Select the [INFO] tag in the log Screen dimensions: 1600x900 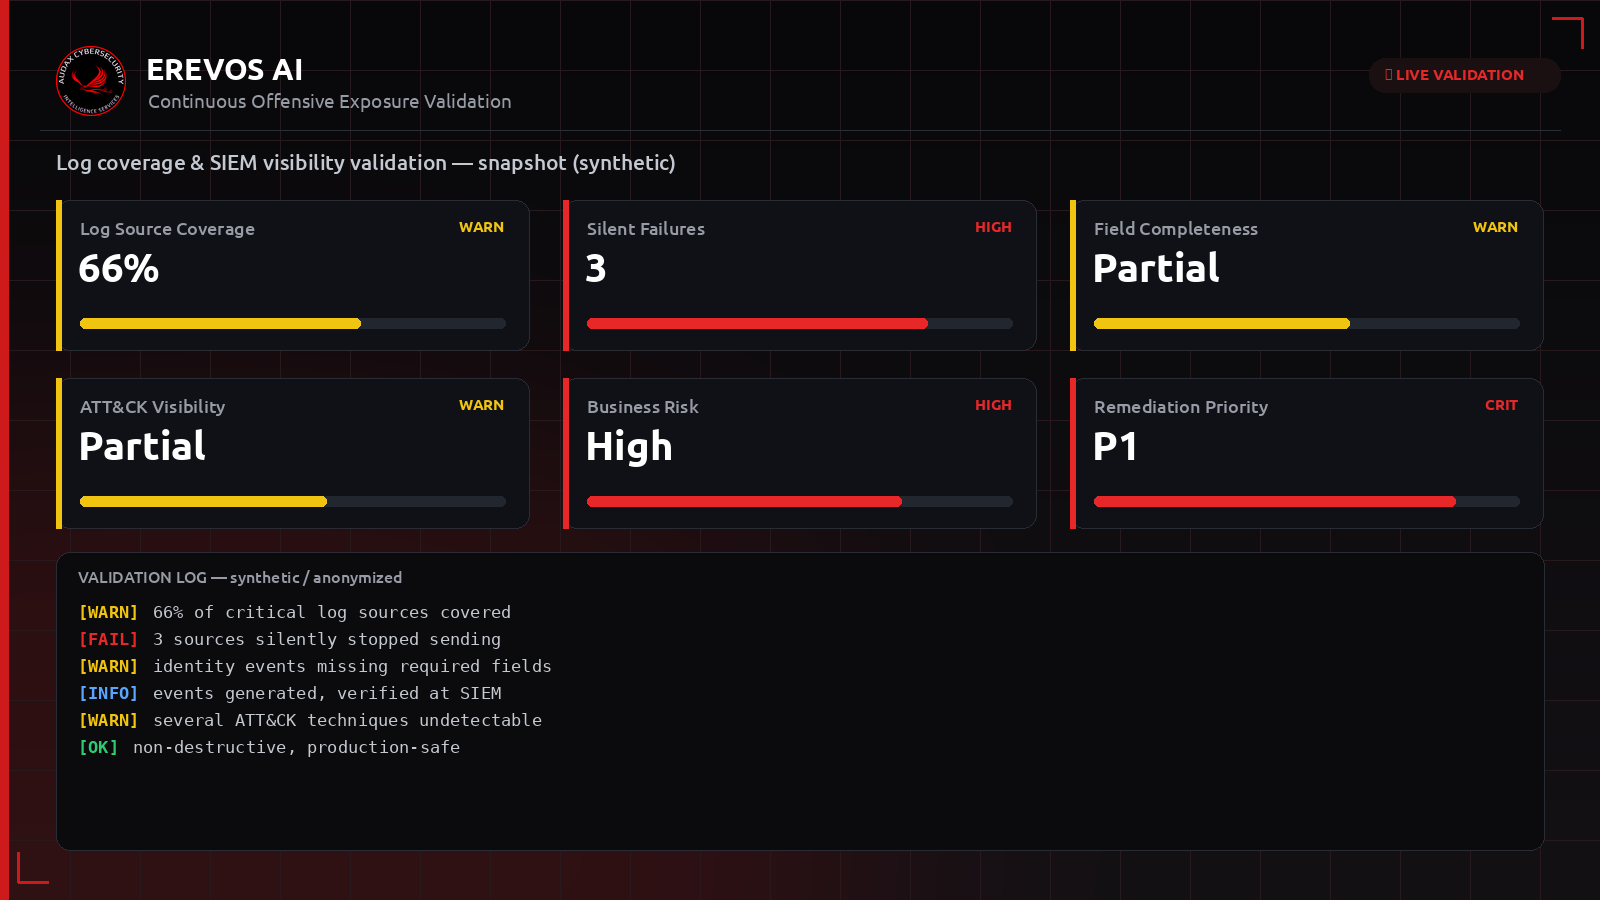[x=108, y=693]
